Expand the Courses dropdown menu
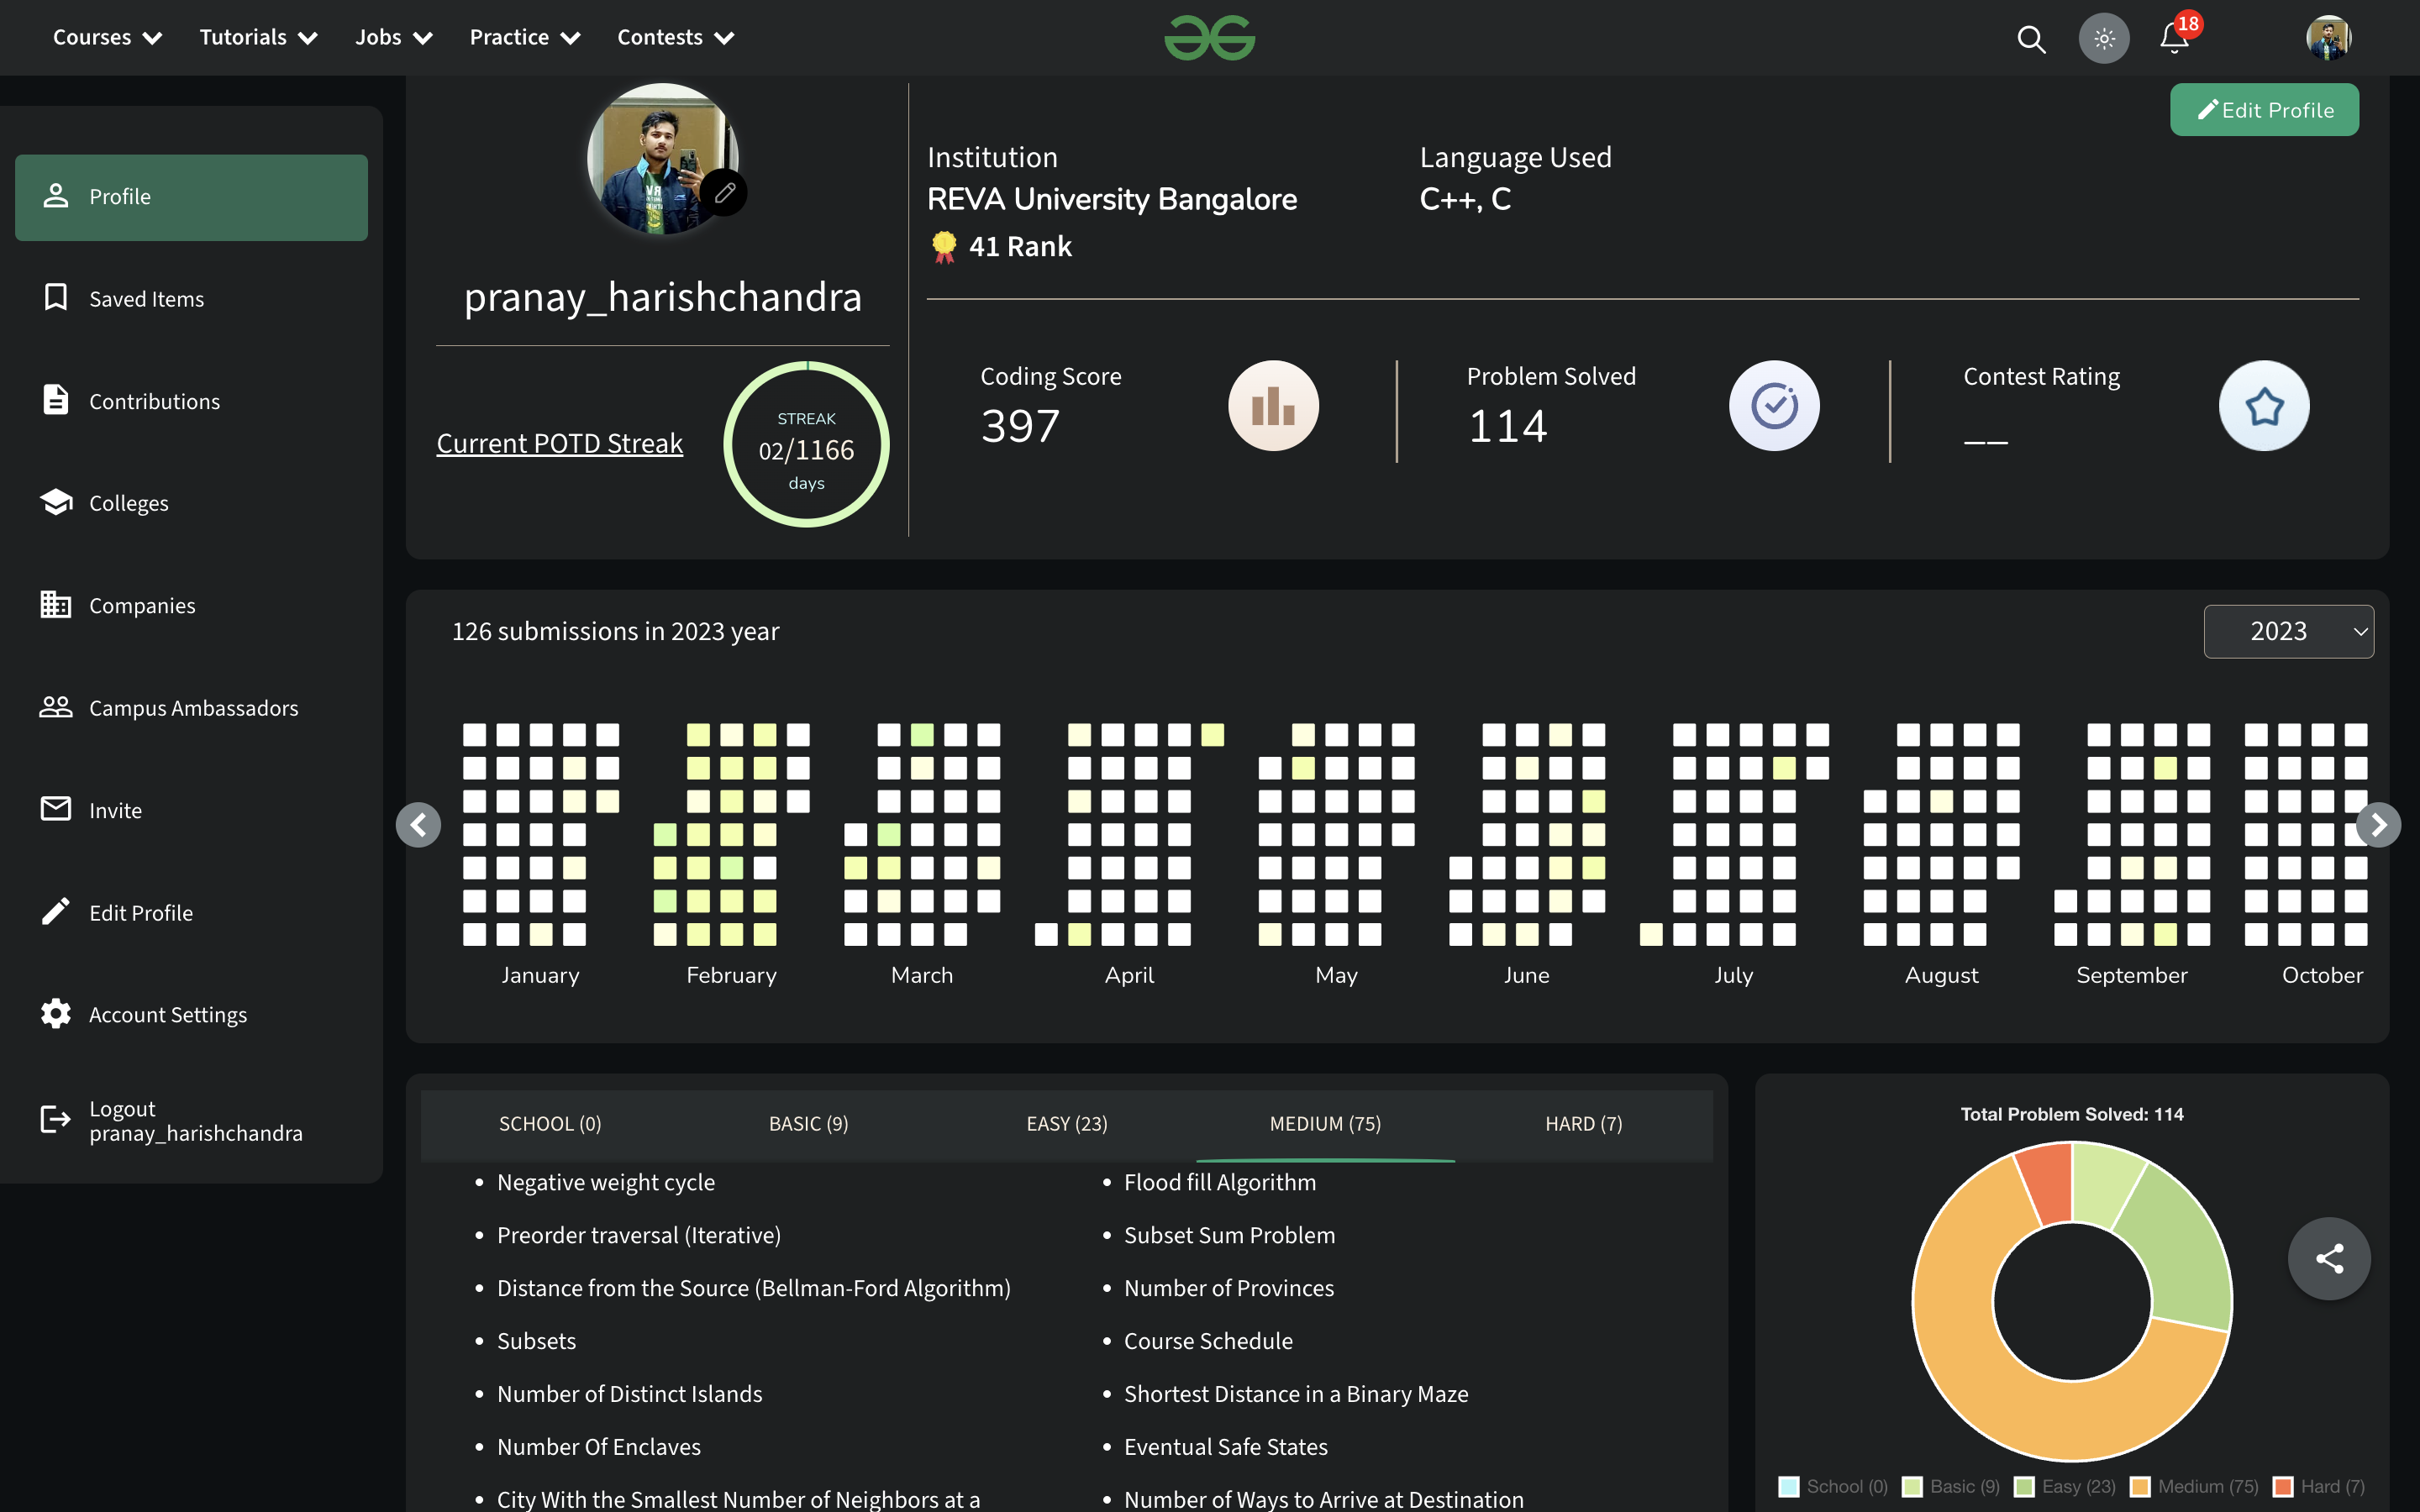 pos(107,38)
